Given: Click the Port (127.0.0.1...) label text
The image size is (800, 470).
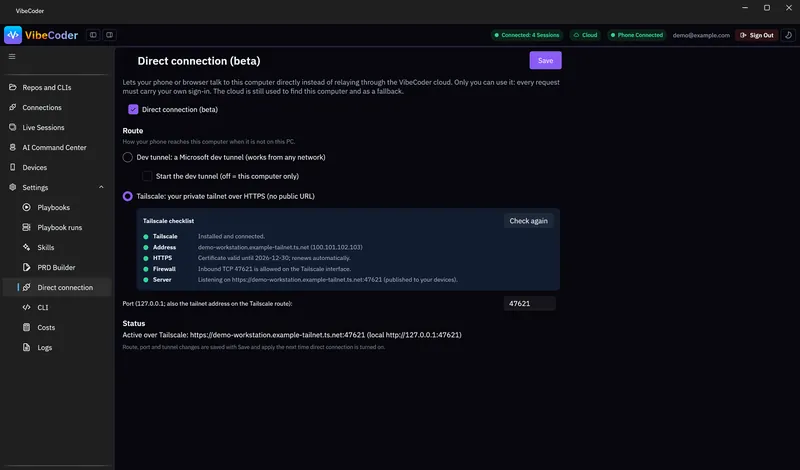Looking at the screenshot, I should (207, 304).
